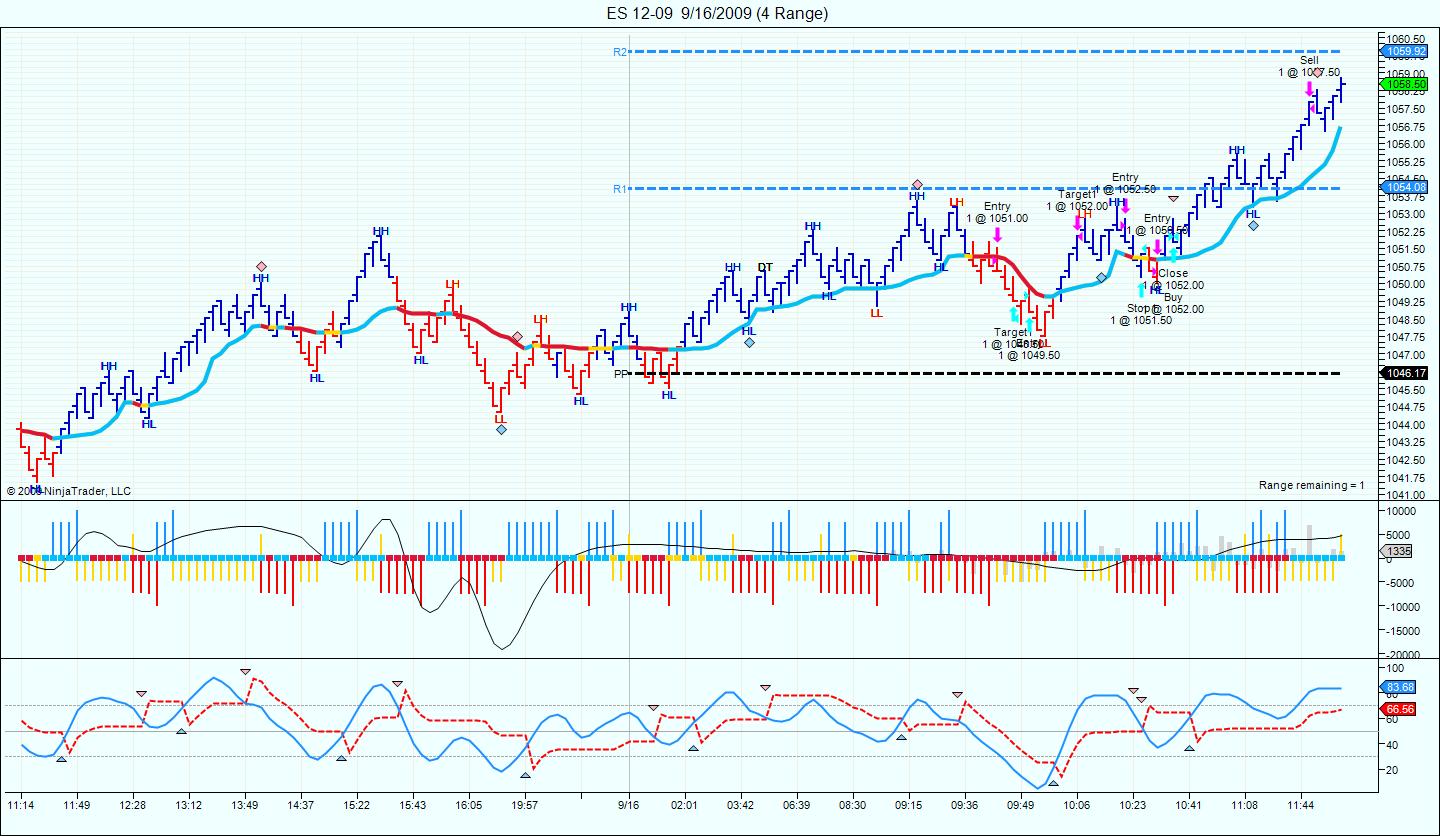Image resolution: width=1440 pixels, height=836 pixels.
Task: Select the 11:44 time axis label
Action: [1301, 804]
